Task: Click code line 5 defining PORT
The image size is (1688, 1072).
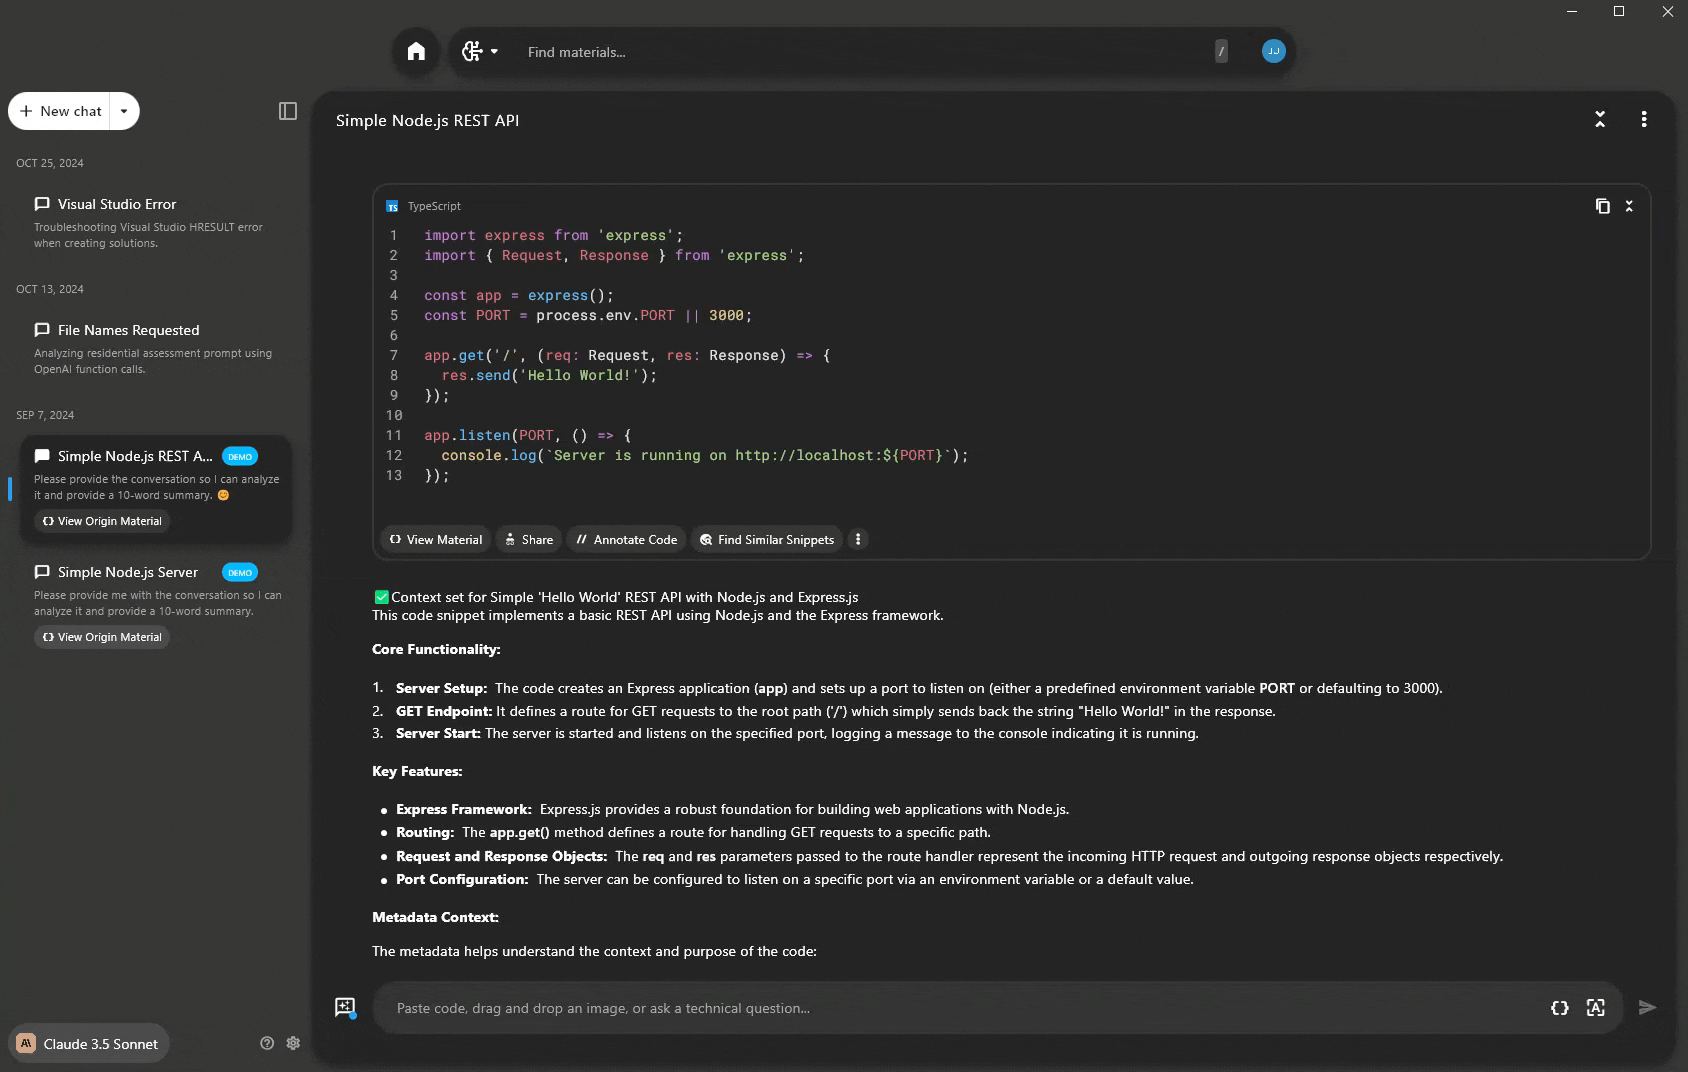Action: (x=588, y=315)
